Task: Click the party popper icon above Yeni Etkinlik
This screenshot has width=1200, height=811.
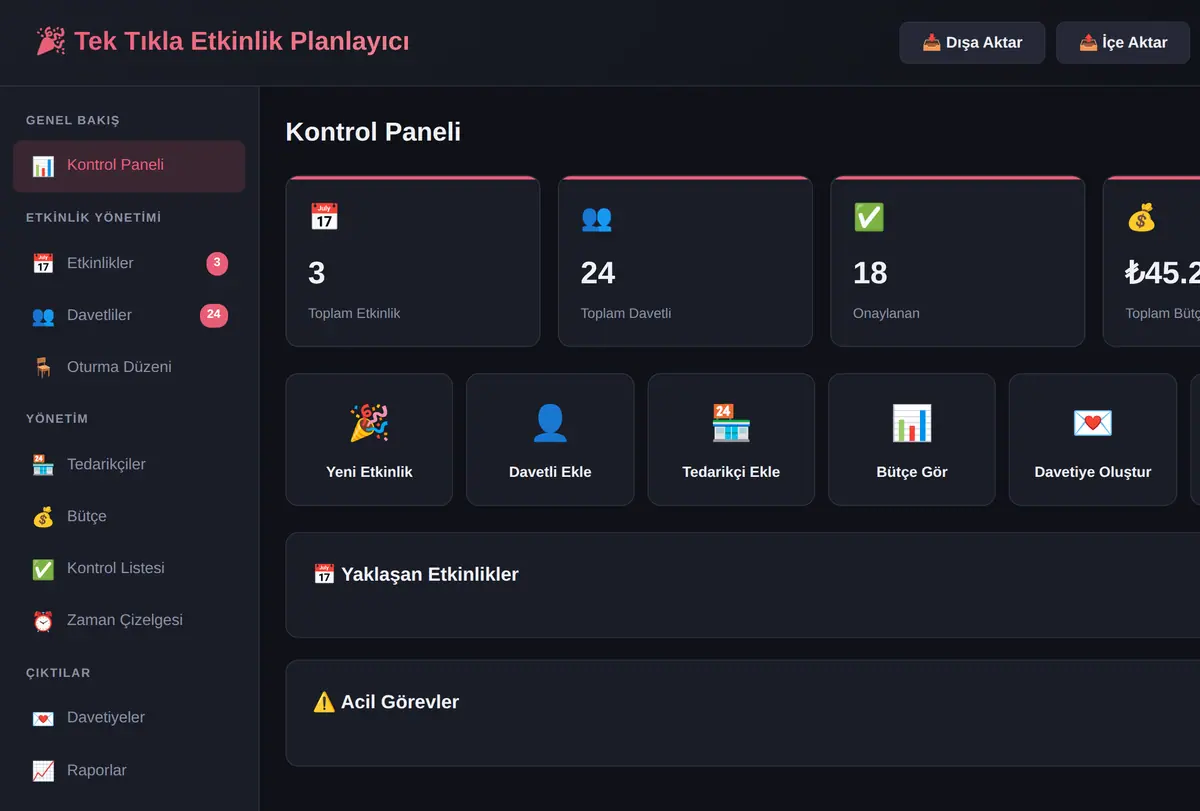Action: click(369, 423)
